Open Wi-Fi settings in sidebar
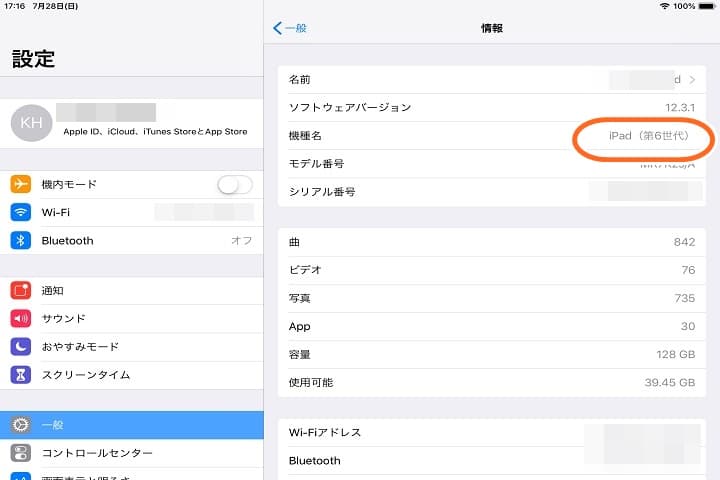The width and height of the screenshot is (720, 480). point(132,212)
